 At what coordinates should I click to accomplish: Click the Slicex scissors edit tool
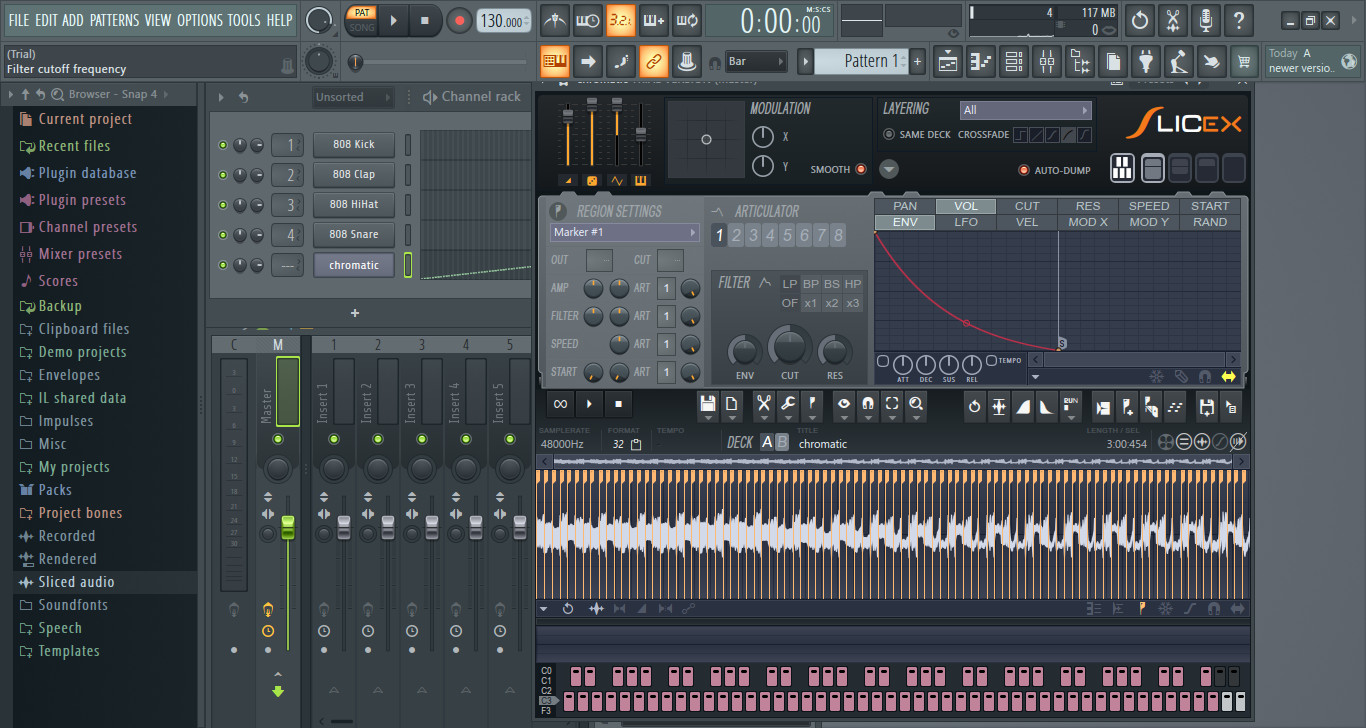764,405
